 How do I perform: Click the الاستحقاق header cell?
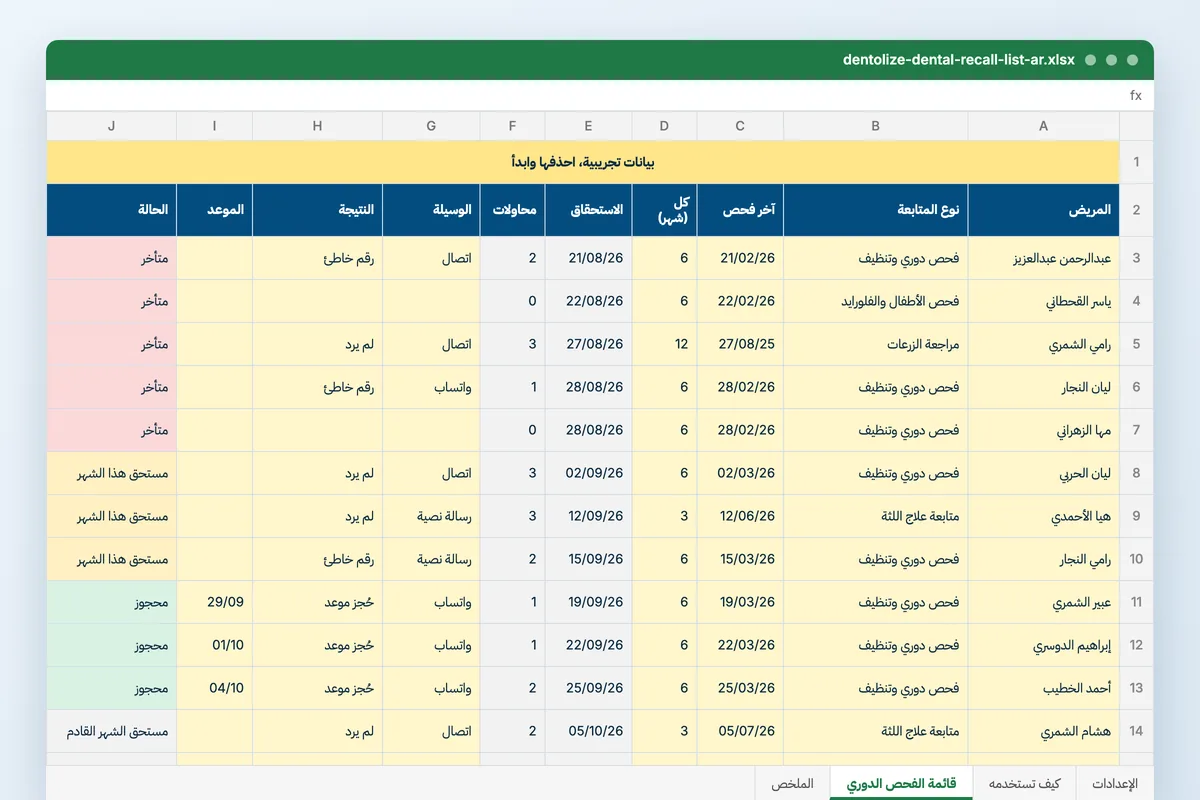coord(588,210)
